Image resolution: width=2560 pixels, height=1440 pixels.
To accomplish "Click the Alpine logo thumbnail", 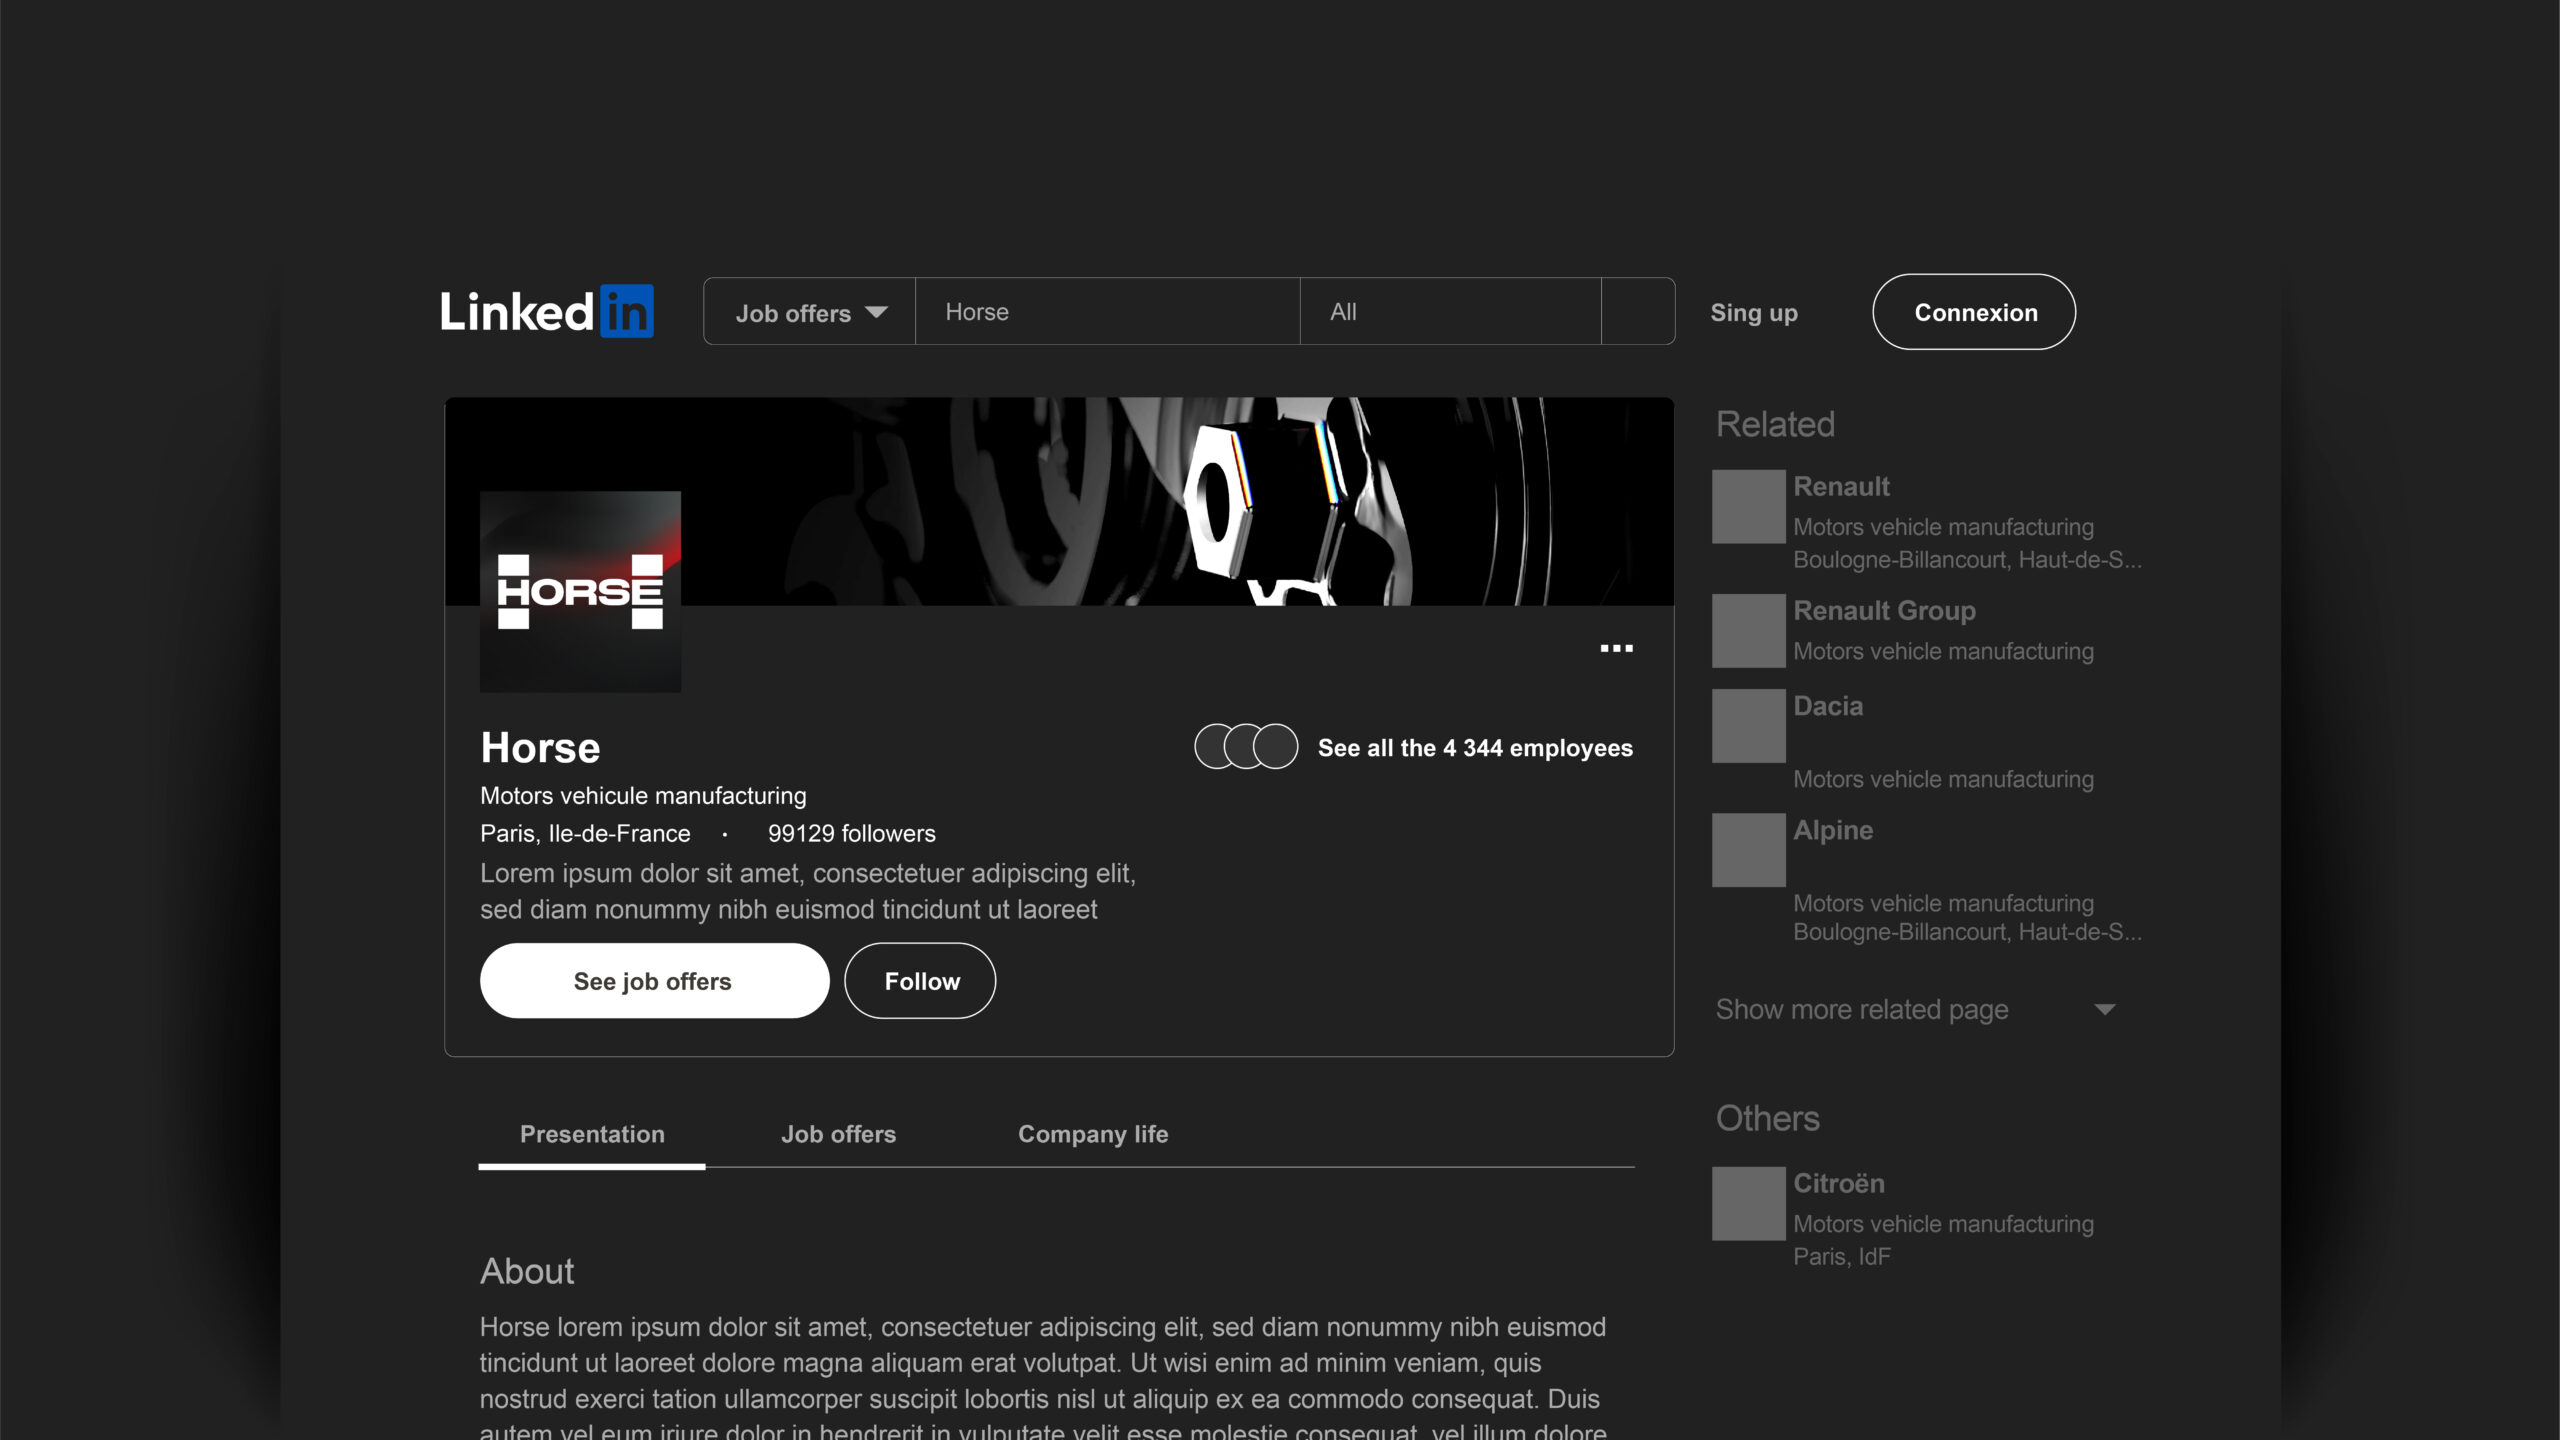I will pyautogui.click(x=1749, y=850).
